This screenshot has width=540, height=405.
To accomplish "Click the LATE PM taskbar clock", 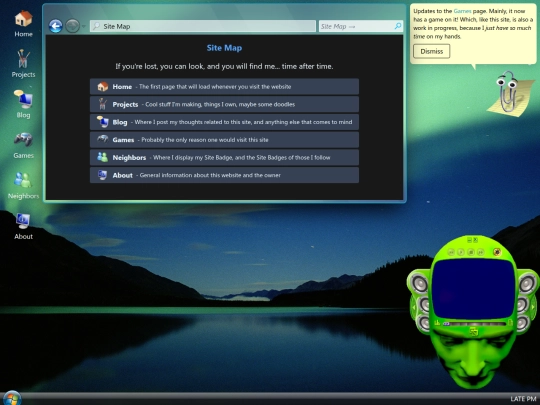I will [x=523, y=399].
